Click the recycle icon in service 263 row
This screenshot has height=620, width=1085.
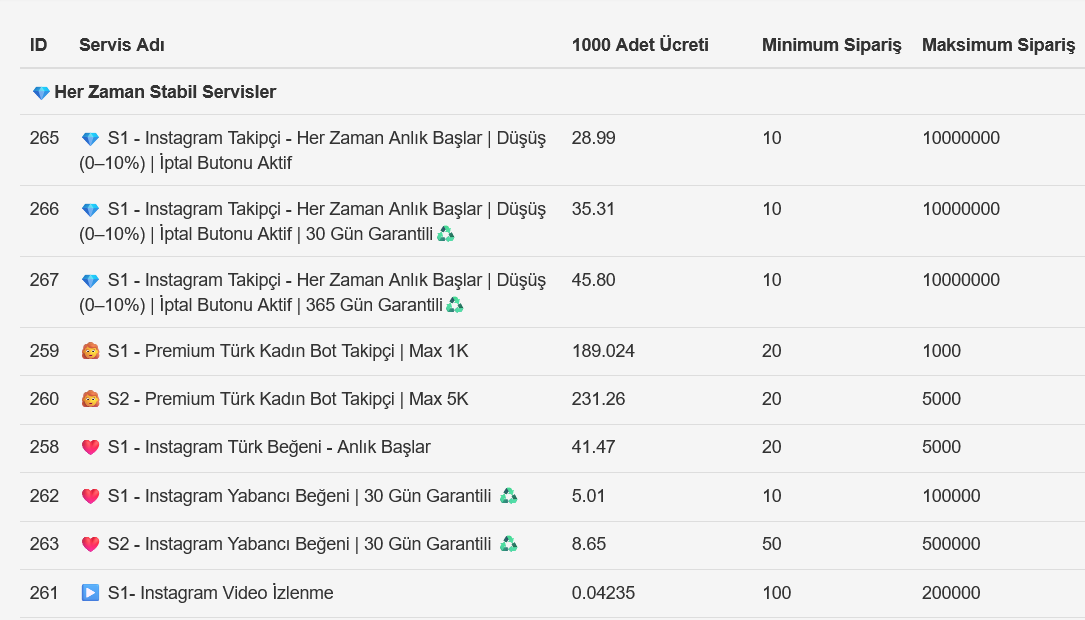pyautogui.click(x=508, y=544)
